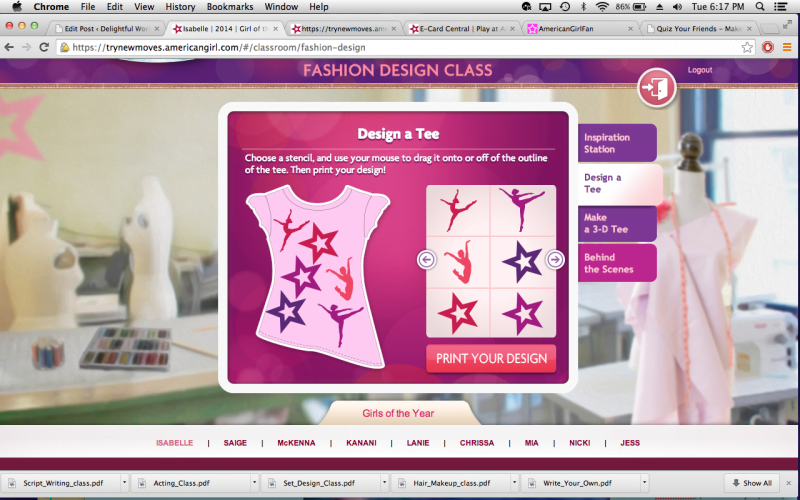
Task: Click the crimson star on the tee
Action: 319,243
